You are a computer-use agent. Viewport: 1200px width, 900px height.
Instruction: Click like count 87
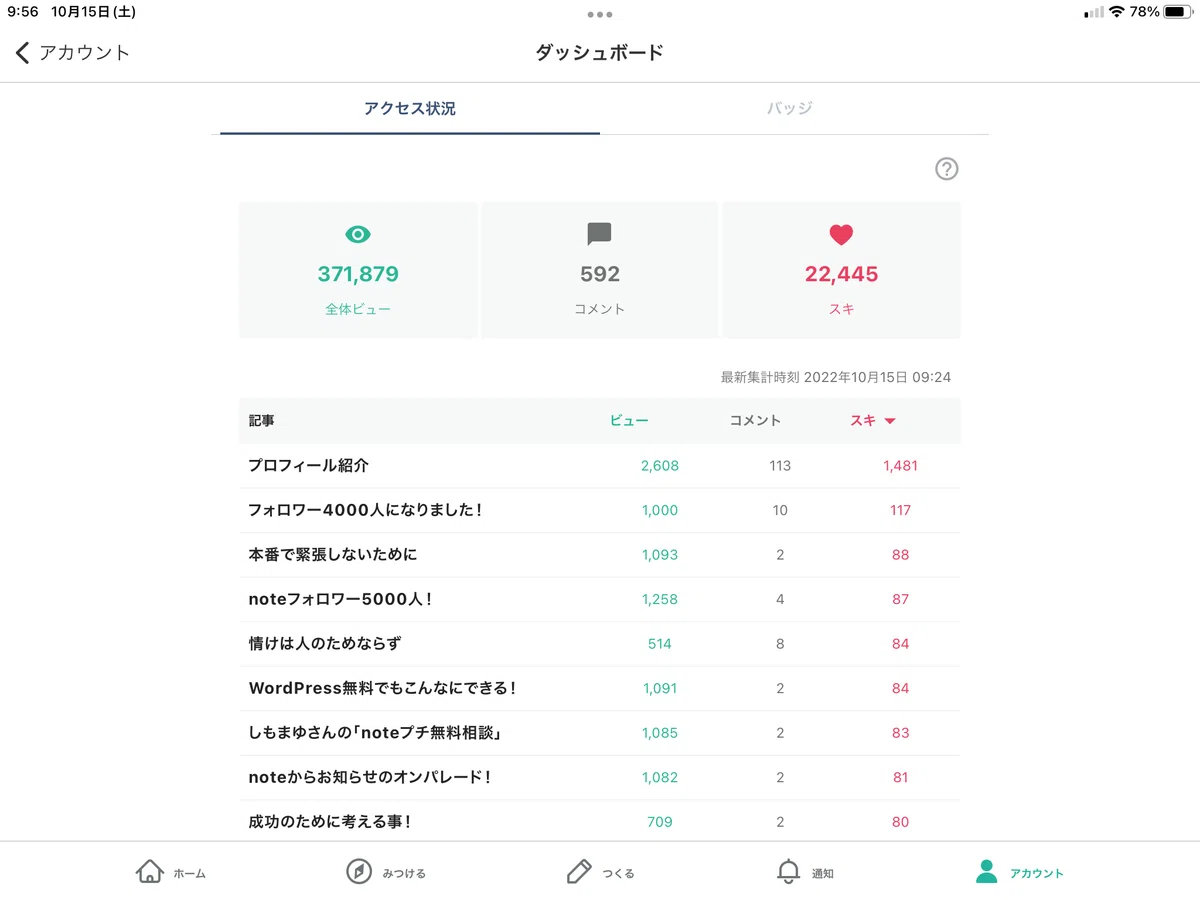pyautogui.click(x=900, y=599)
